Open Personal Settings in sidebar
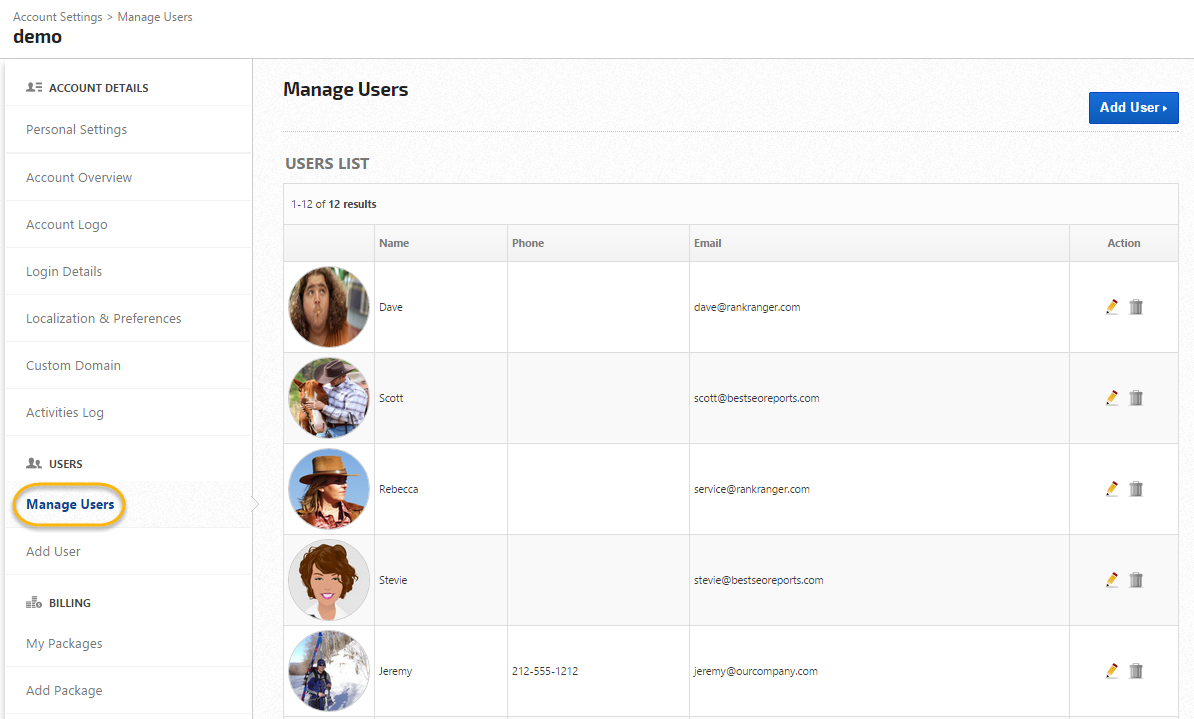The width and height of the screenshot is (1194, 719). point(76,130)
